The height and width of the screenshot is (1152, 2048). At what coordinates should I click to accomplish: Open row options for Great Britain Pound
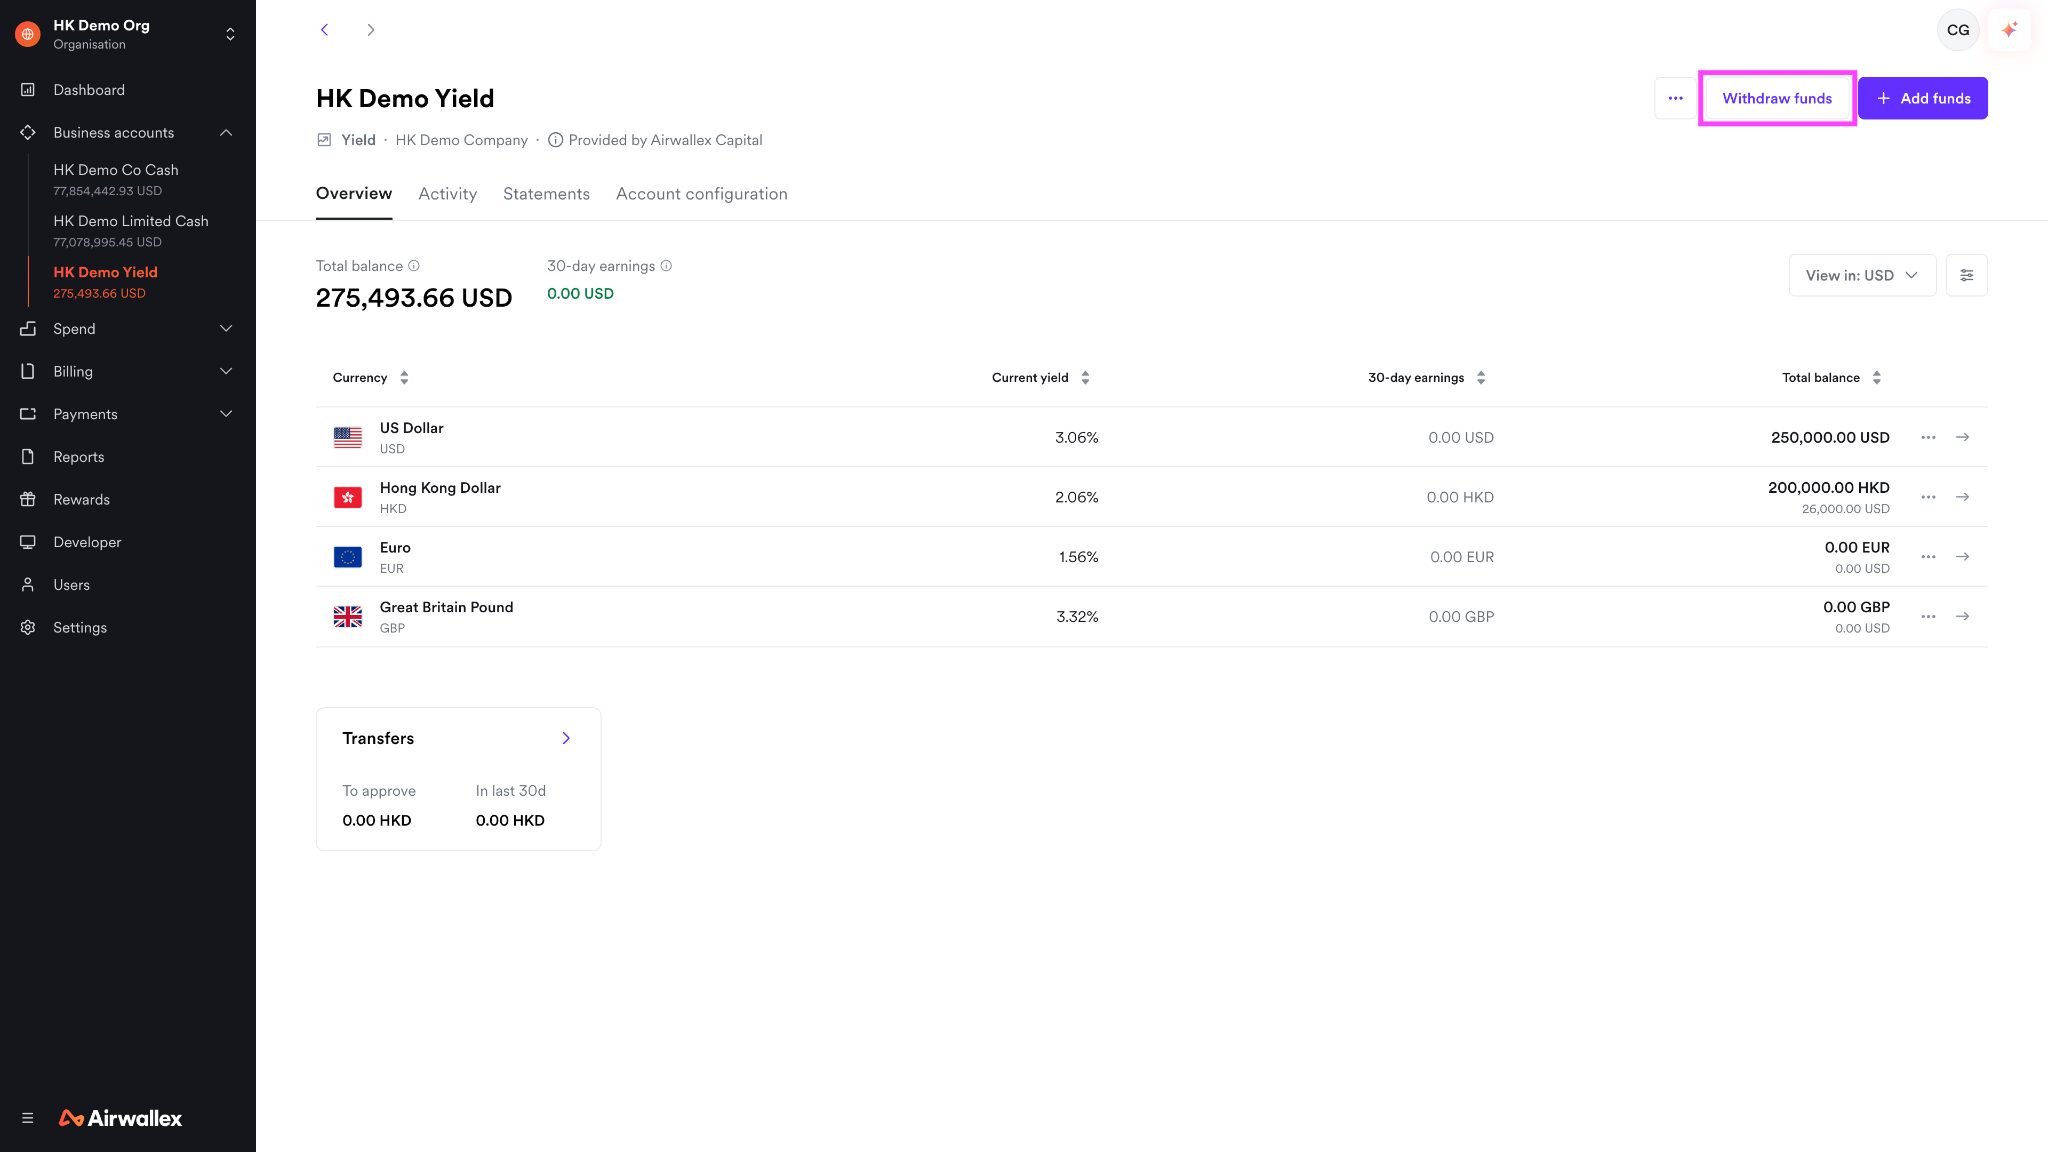pos(1928,617)
